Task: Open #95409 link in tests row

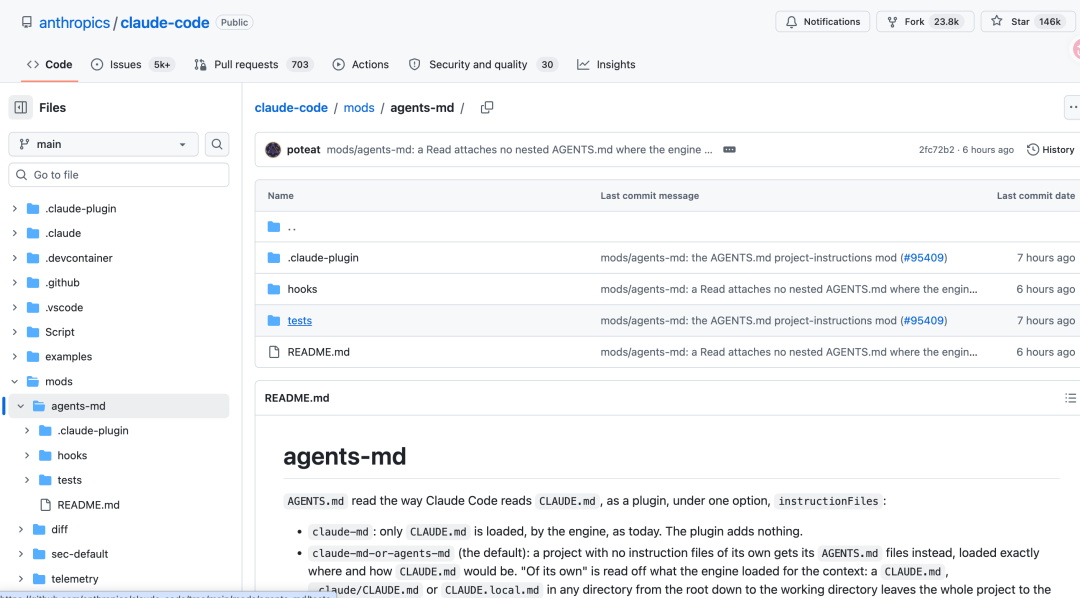Action: 924,320
